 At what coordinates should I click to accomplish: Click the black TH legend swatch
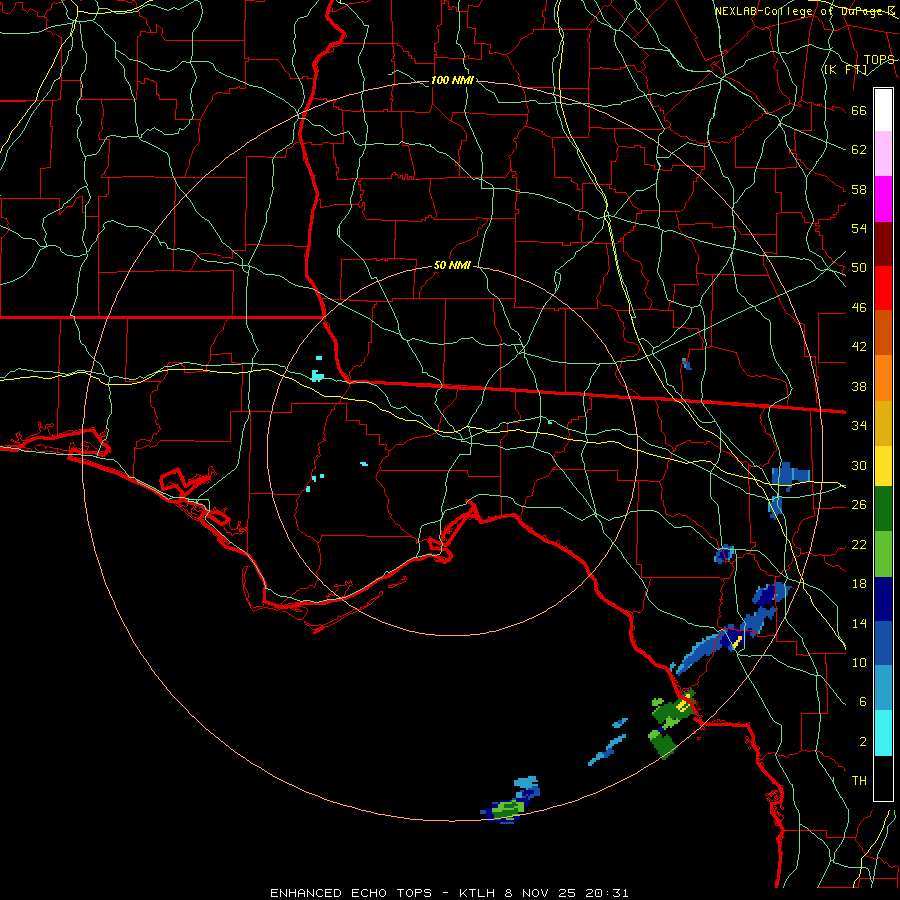pos(883,778)
